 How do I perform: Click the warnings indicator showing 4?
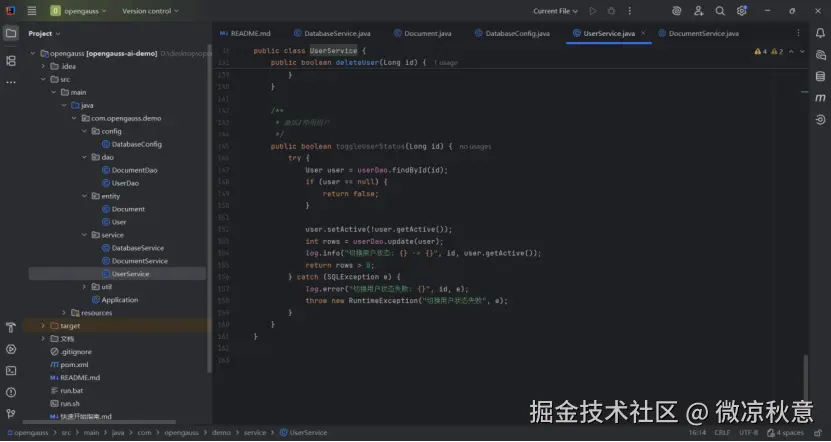pos(761,51)
